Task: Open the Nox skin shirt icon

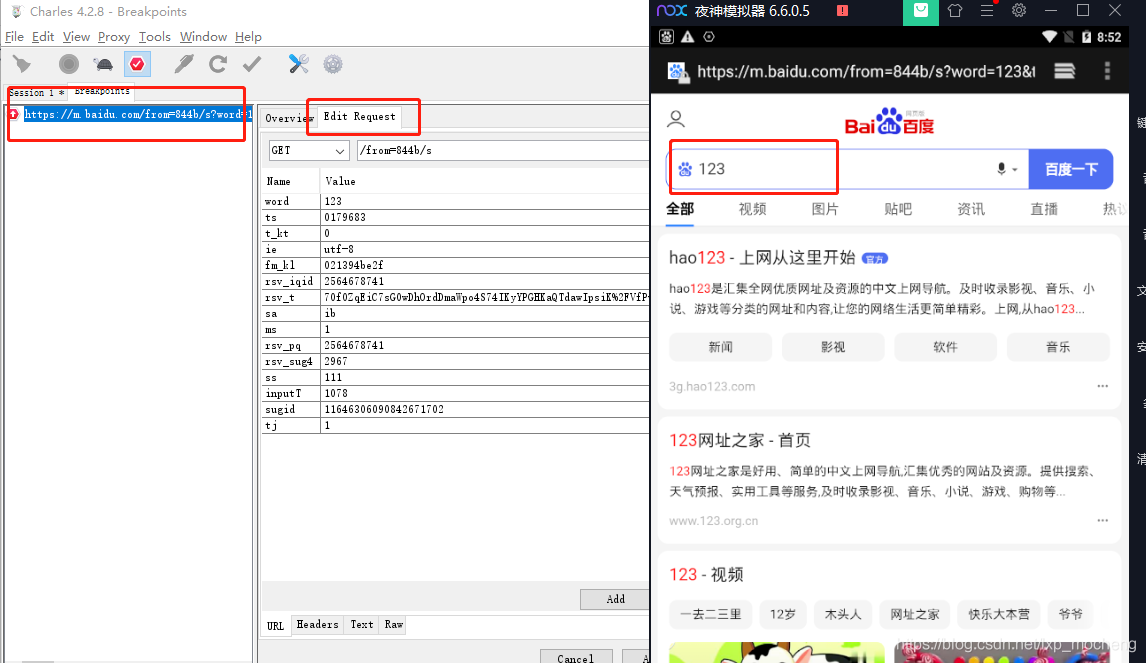Action: pos(955,11)
